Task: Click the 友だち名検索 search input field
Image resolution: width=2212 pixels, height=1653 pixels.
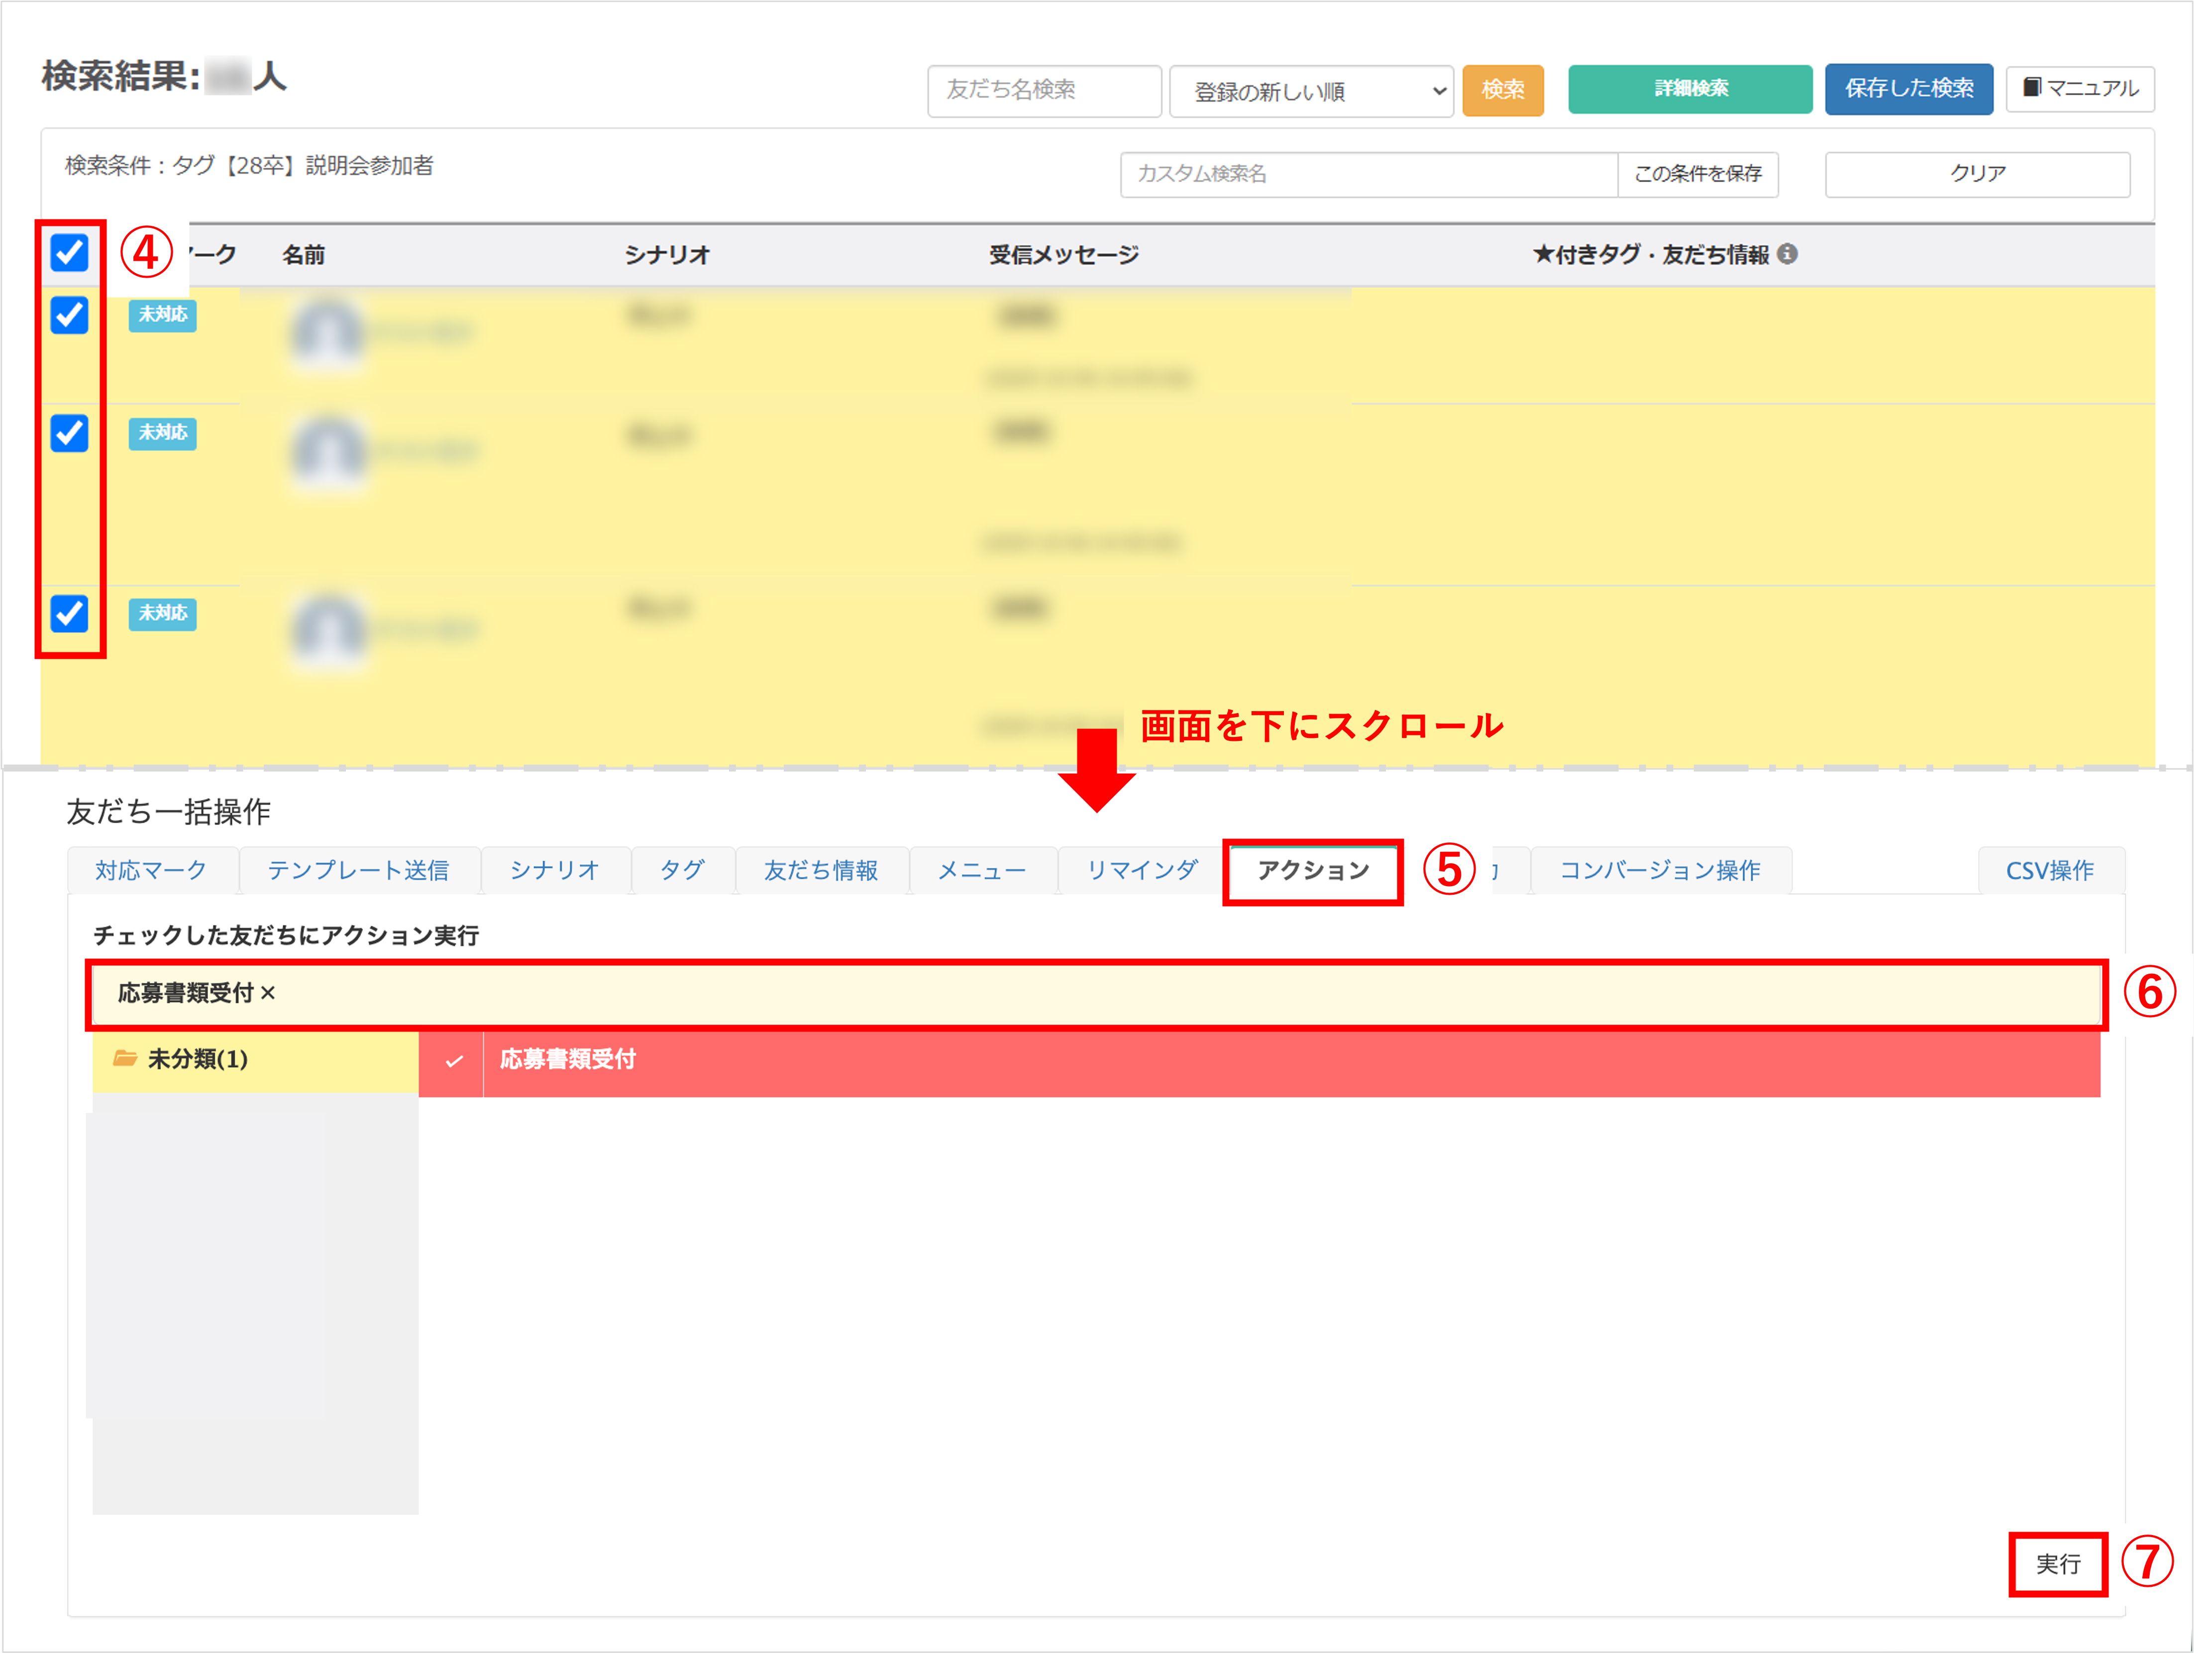Action: [x=1044, y=91]
